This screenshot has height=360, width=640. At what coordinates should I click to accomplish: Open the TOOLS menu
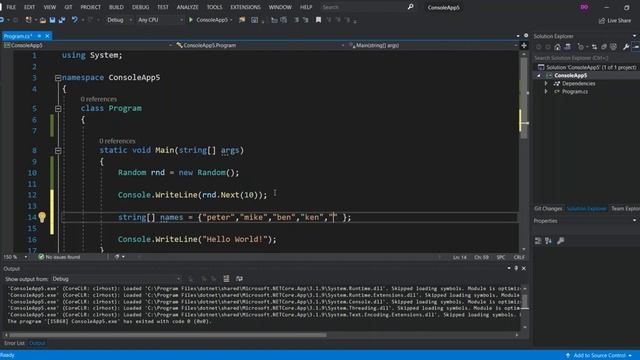214,7
